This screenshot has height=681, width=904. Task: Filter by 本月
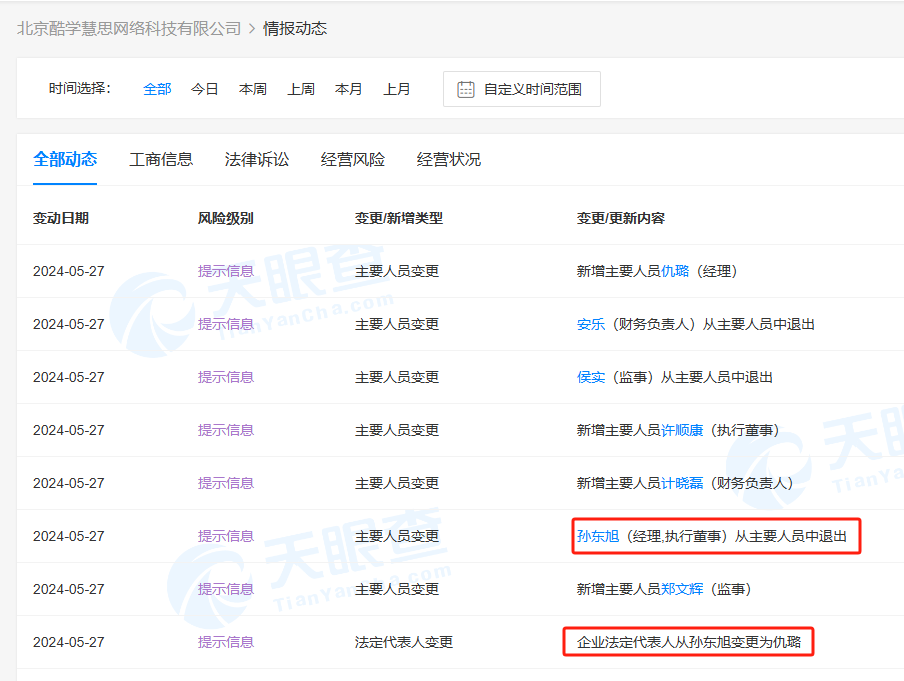point(349,89)
